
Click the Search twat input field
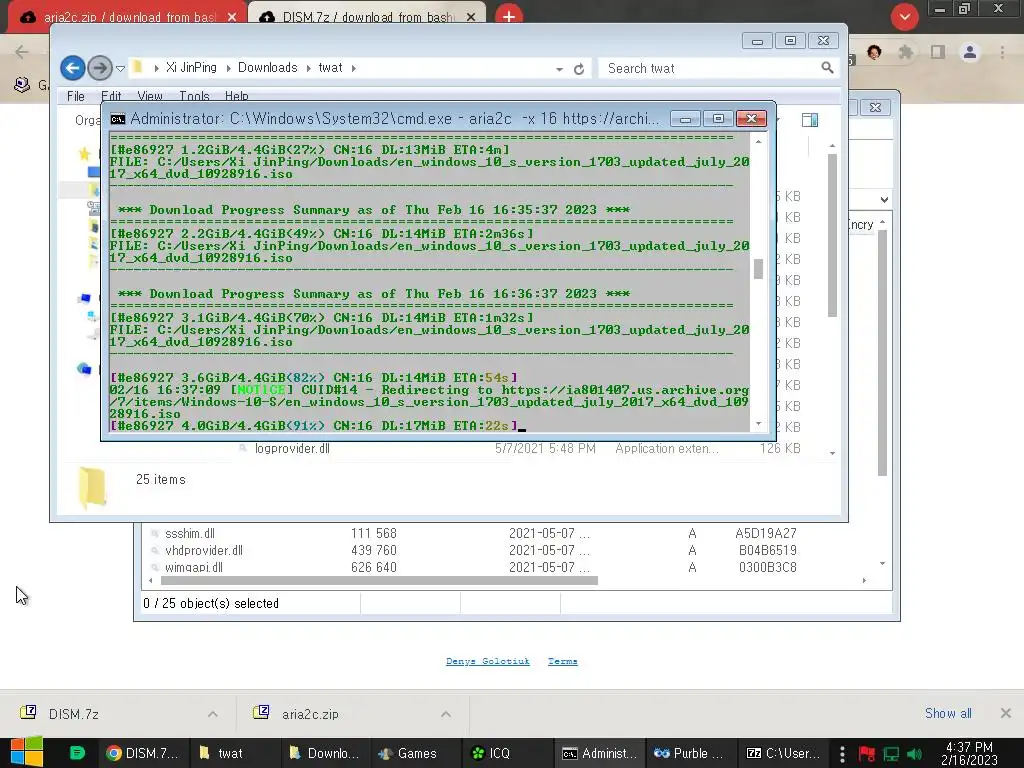click(x=711, y=68)
